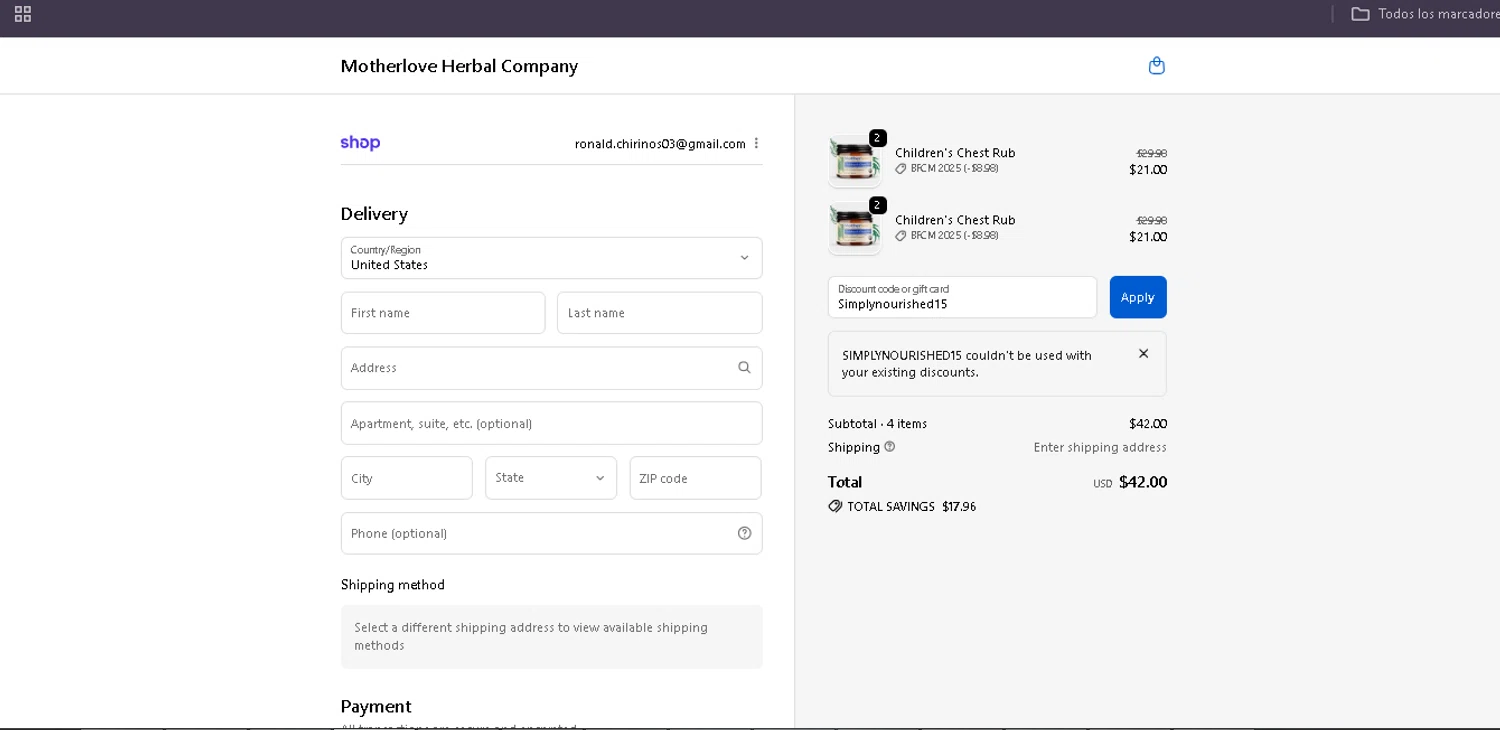The width and height of the screenshot is (1500, 730).
Task: Focus the Last name field
Action: tap(660, 313)
